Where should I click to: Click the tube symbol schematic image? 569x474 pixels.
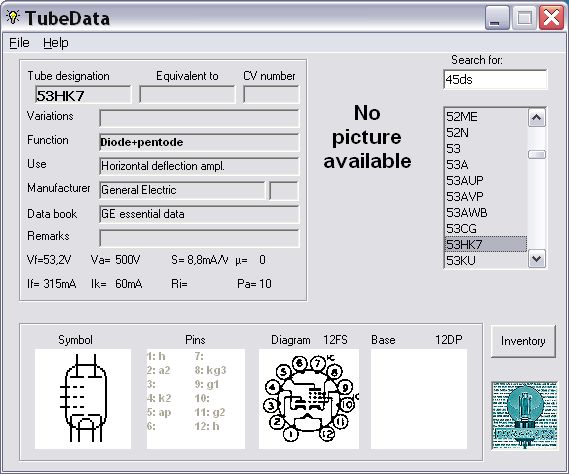coord(83,399)
